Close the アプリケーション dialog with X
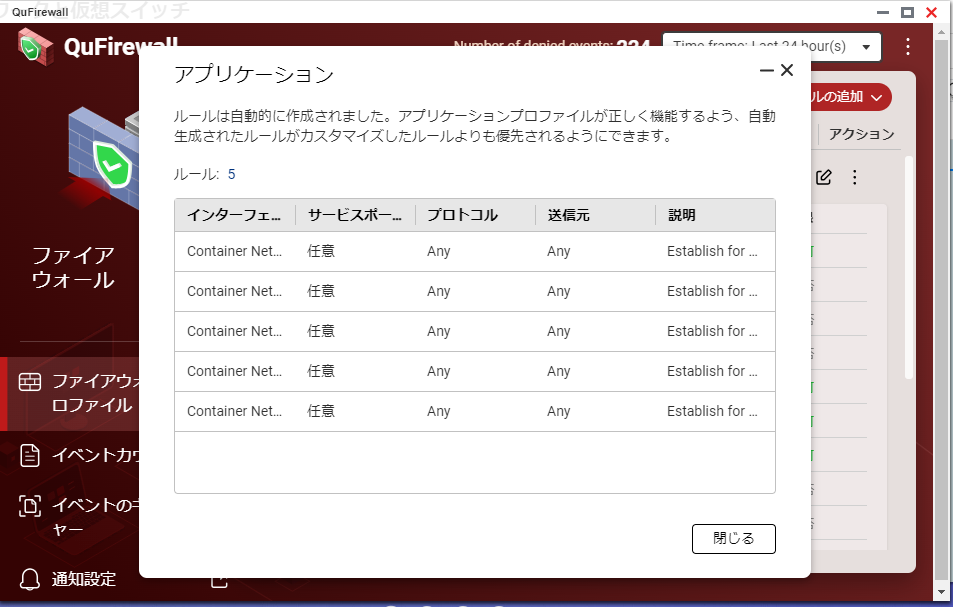This screenshot has width=953, height=607. click(787, 70)
